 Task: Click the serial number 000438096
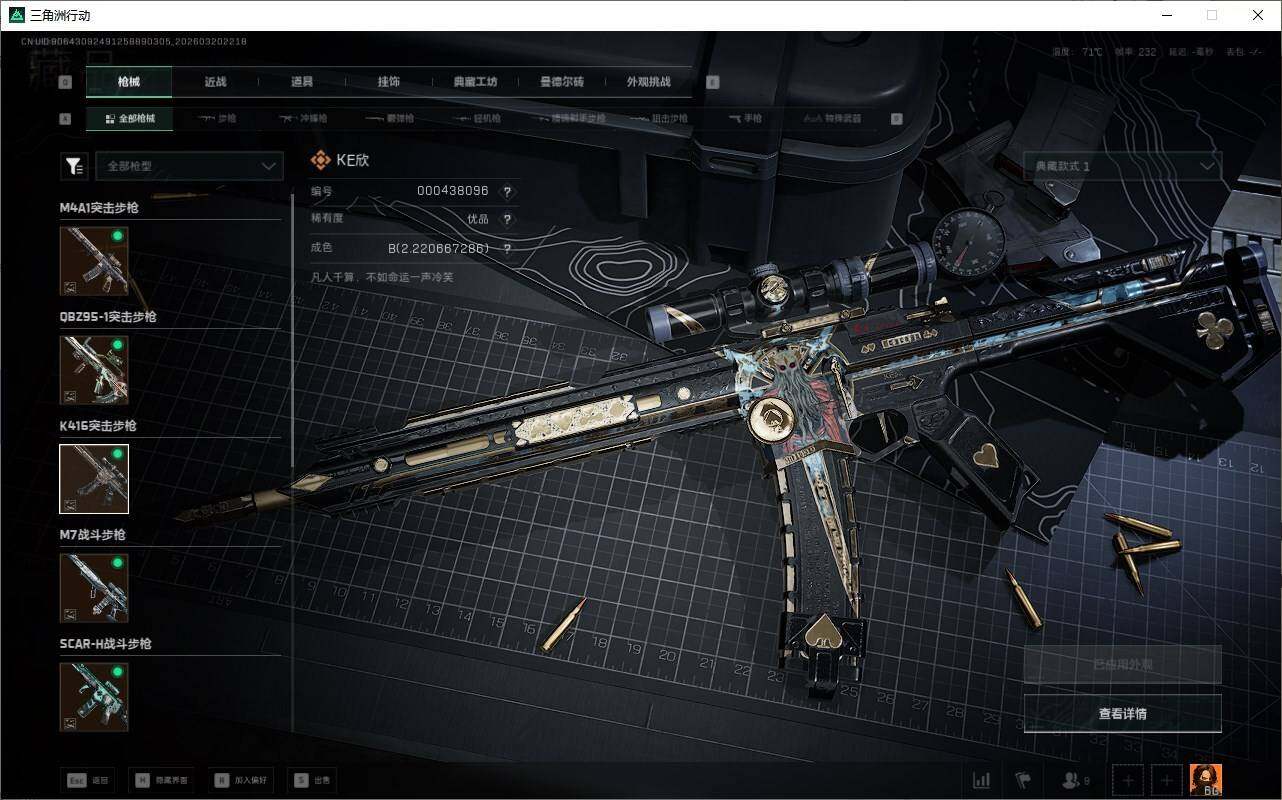coord(452,191)
